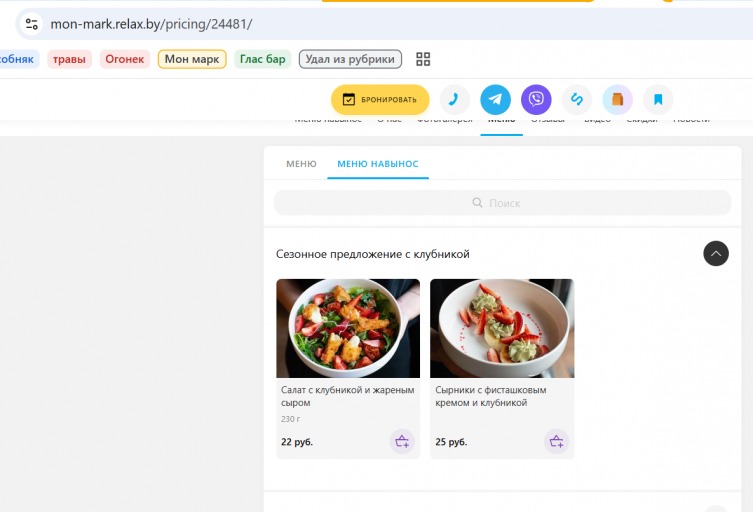Click the phone call icon

click(x=454, y=99)
